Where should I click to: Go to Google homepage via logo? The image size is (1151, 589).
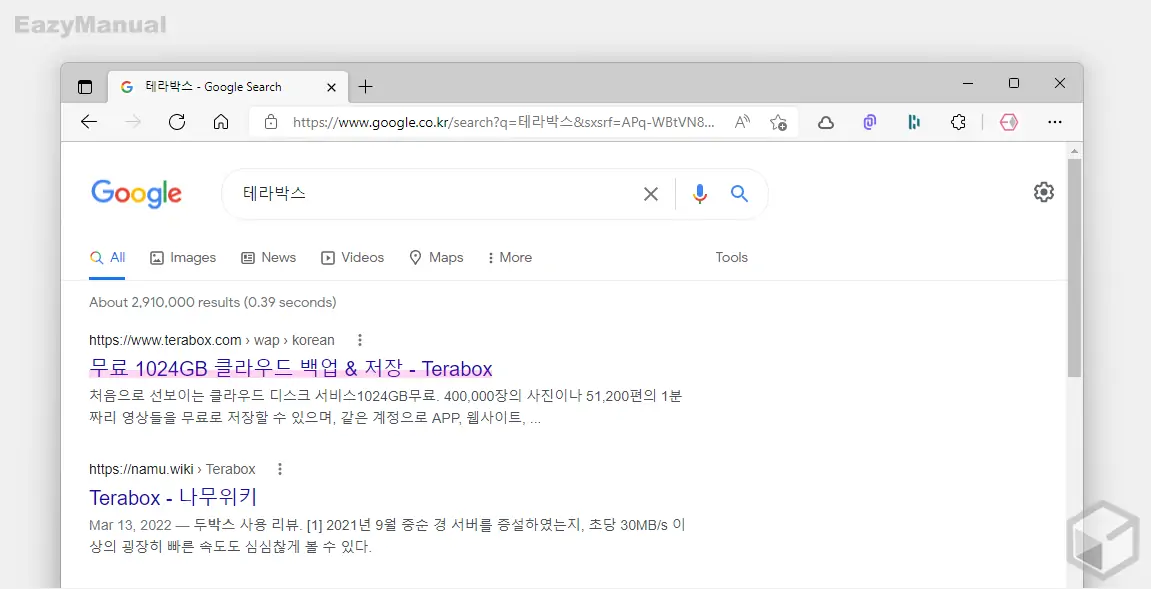(137, 194)
